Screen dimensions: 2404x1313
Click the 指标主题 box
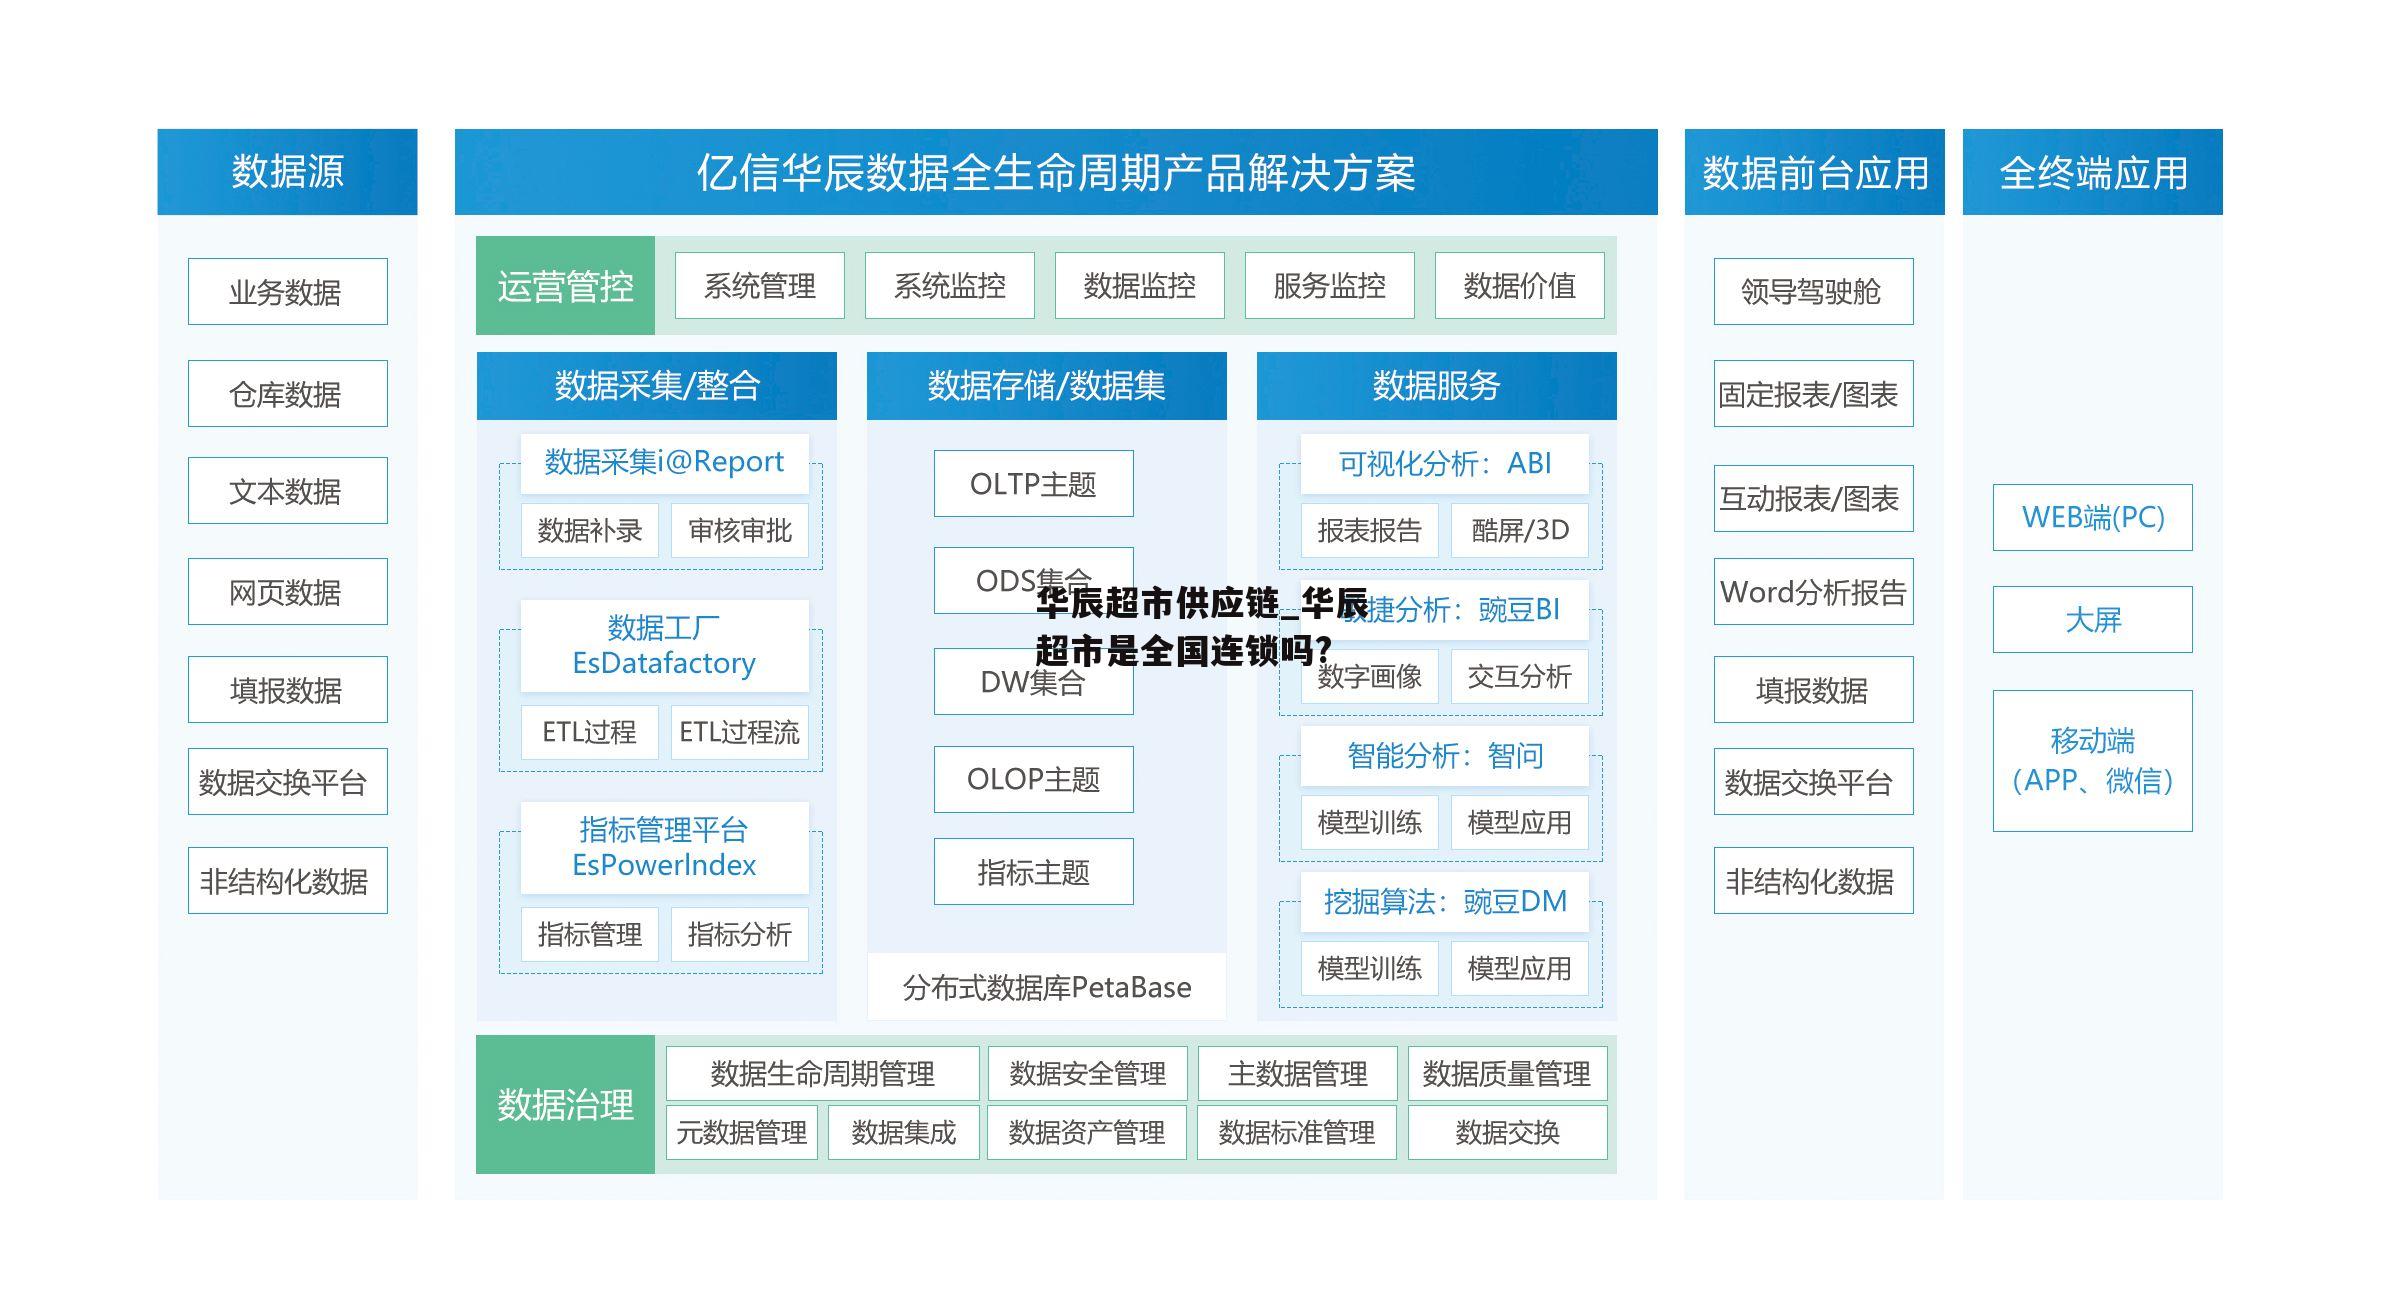1034,871
